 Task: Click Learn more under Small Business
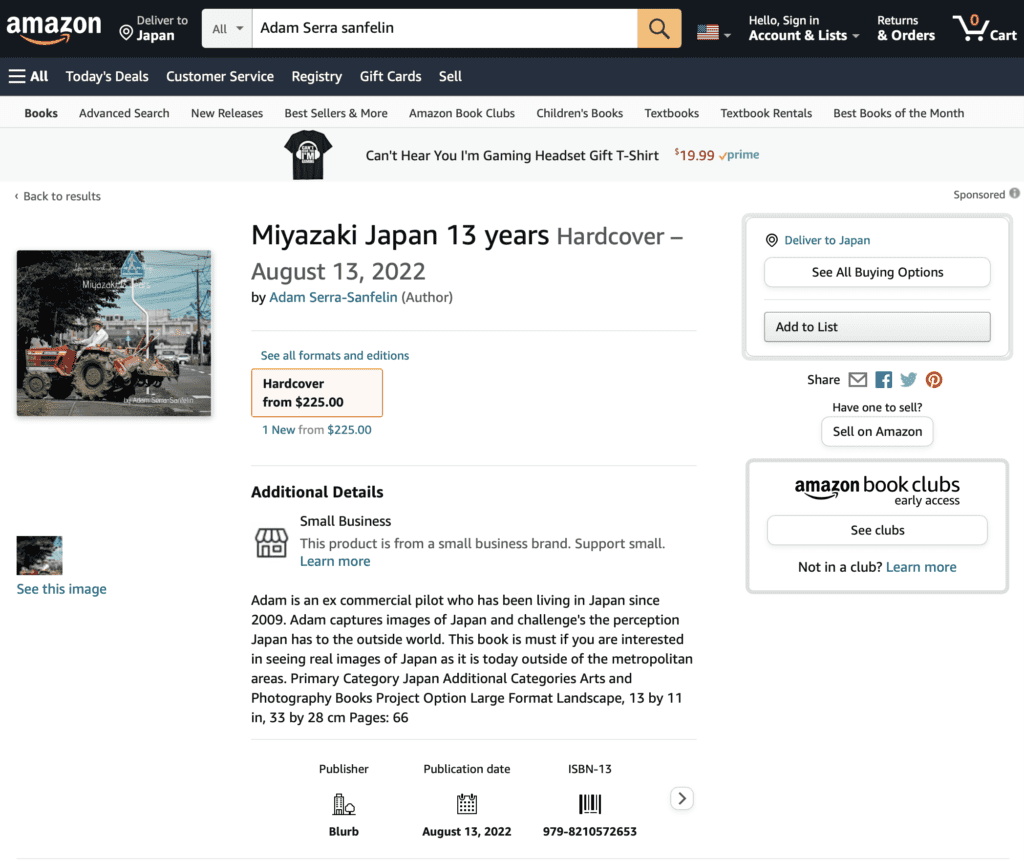[x=335, y=561]
